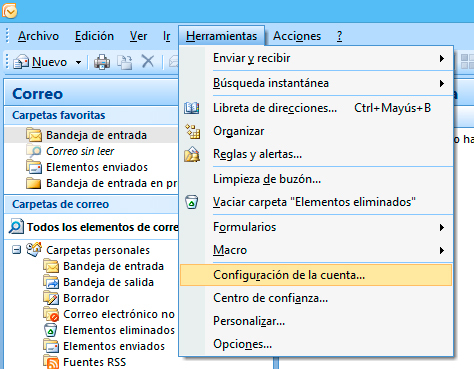
Task: Open the Edición menu
Action: point(94,36)
